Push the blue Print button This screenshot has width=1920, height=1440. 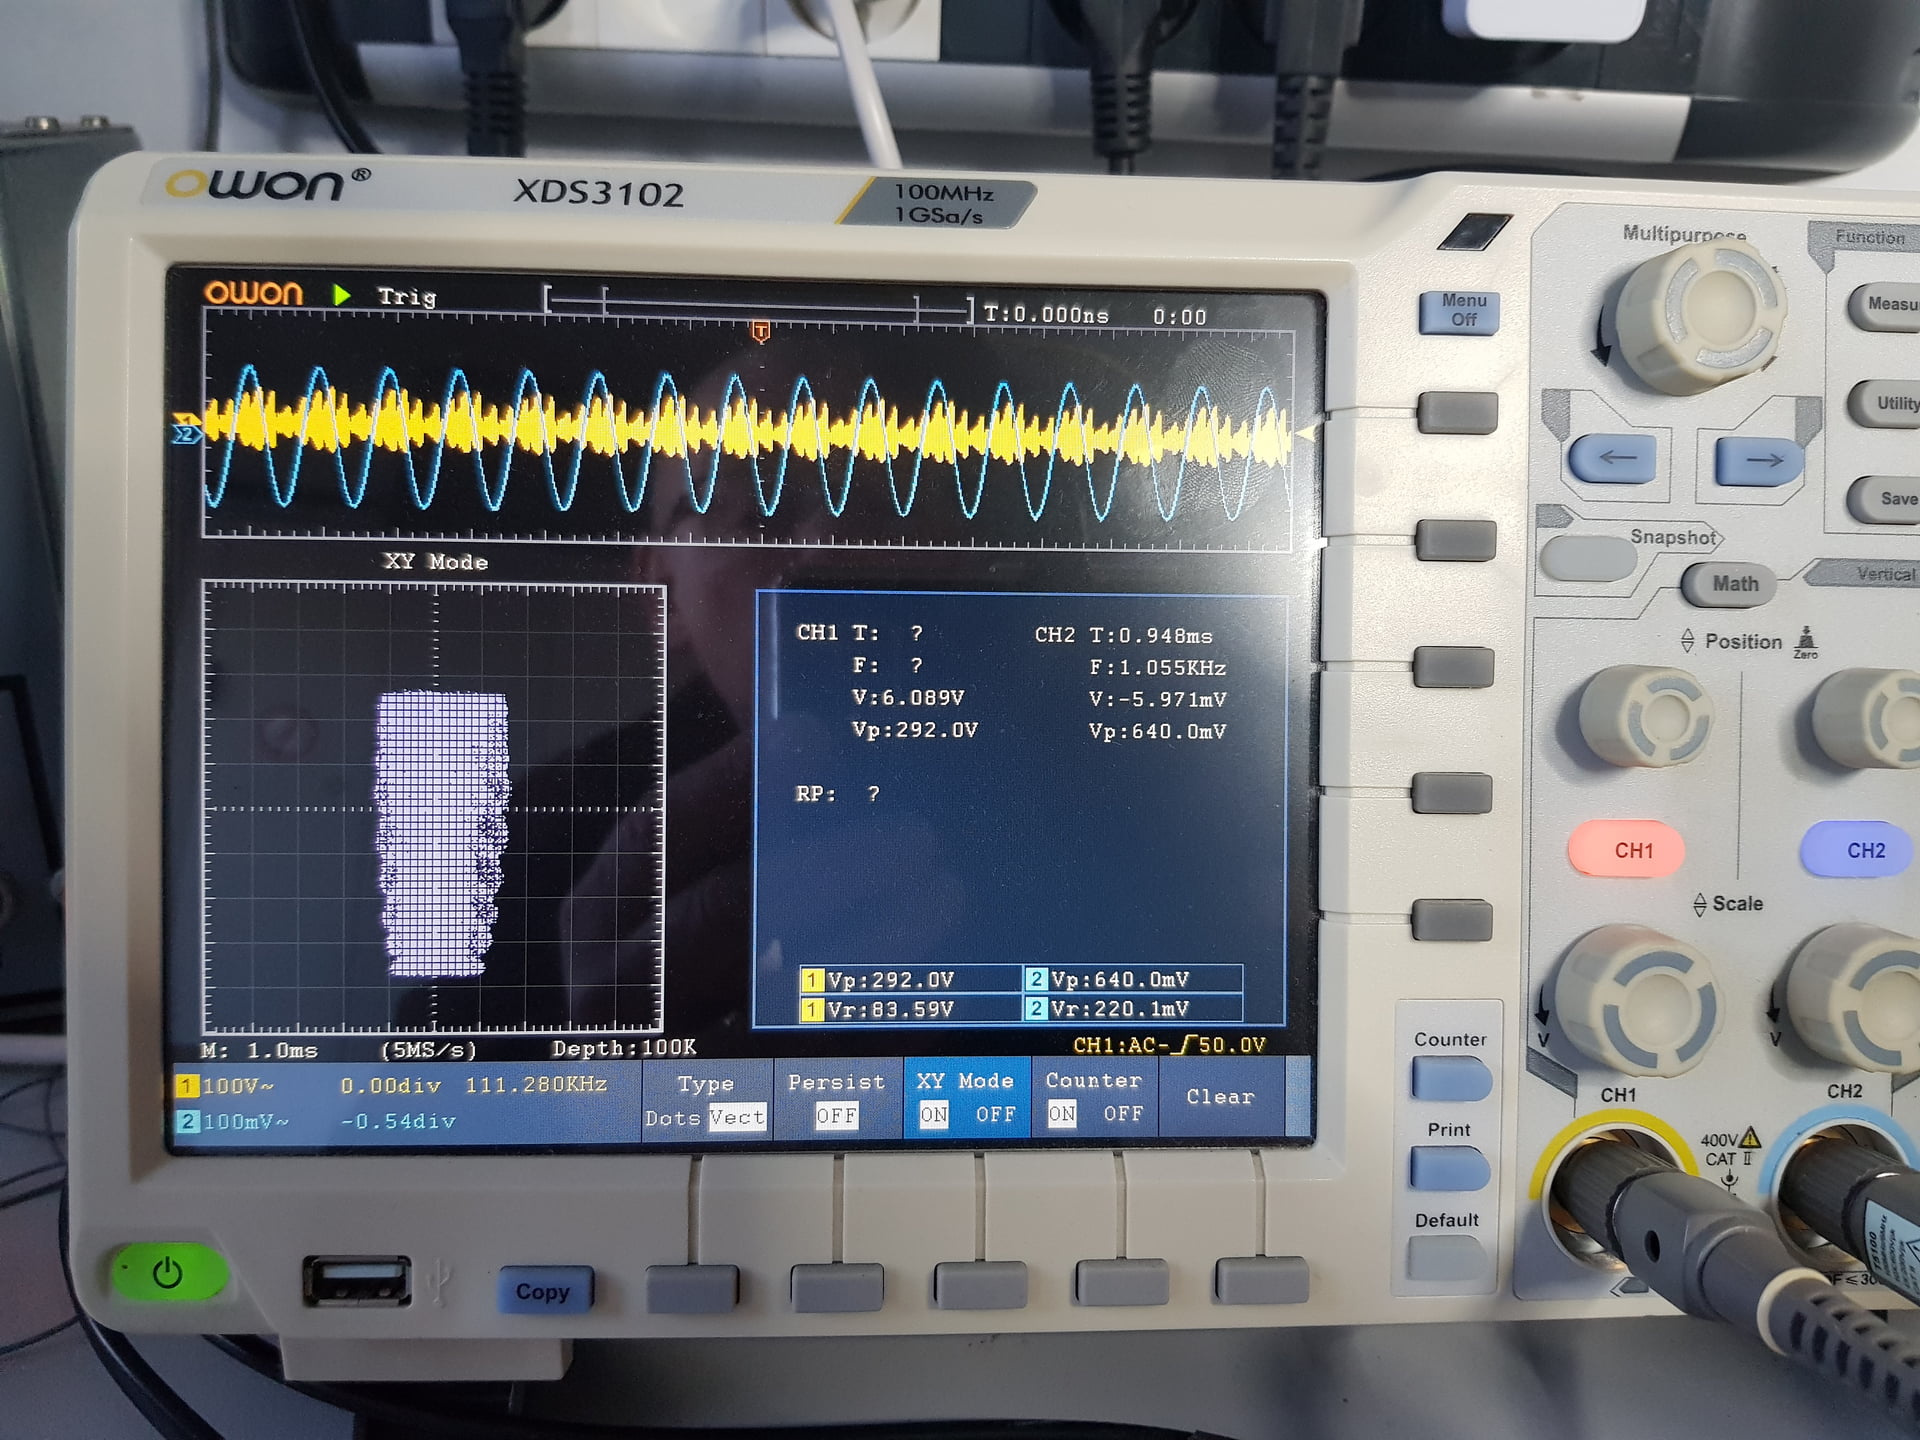pyautogui.click(x=1449, y=1169)
